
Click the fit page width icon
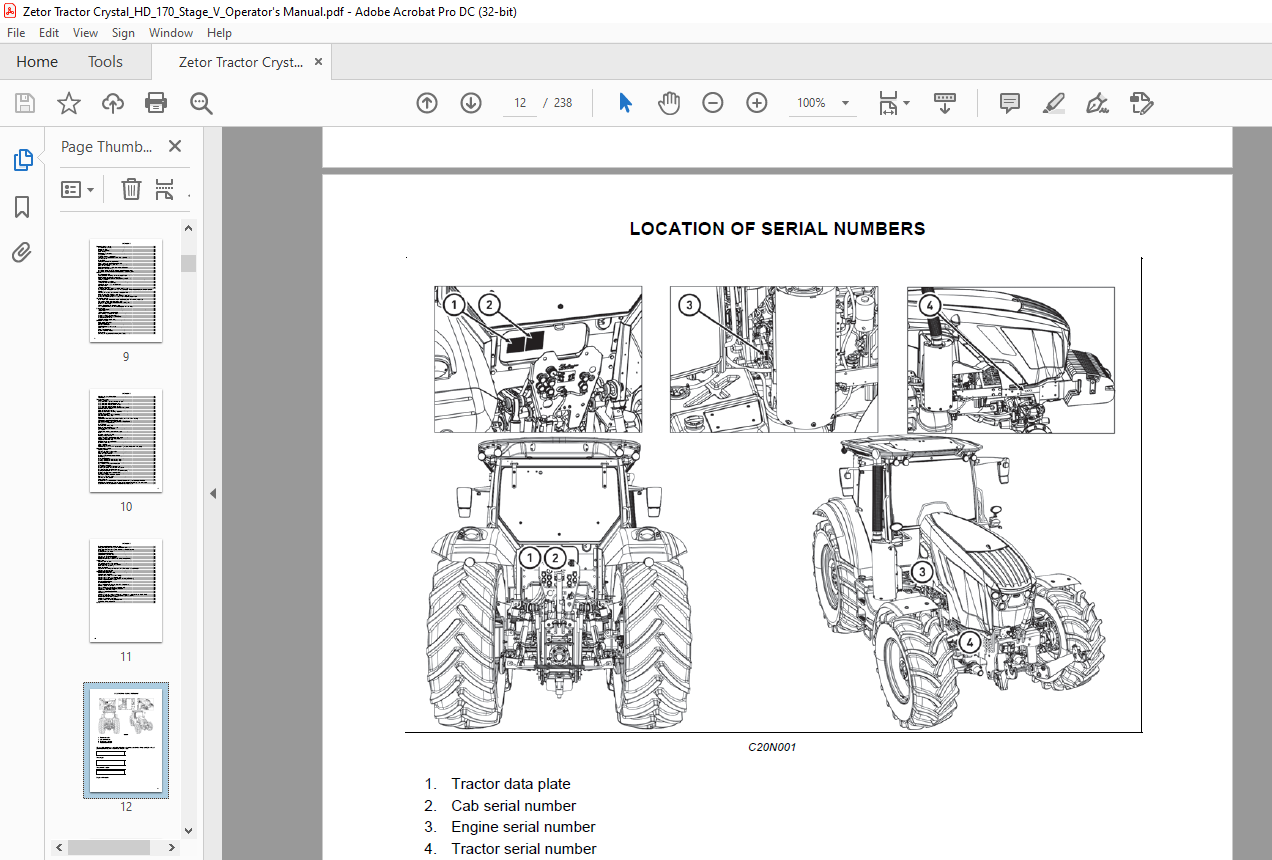pos(888,103)
